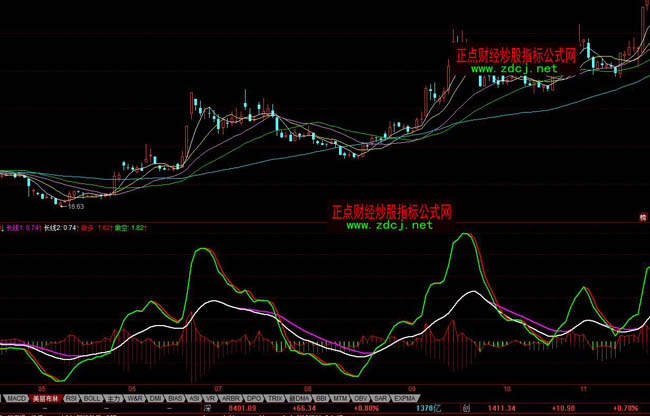
Task: Open the RSI indicator tab
Action: click(72, 397)
